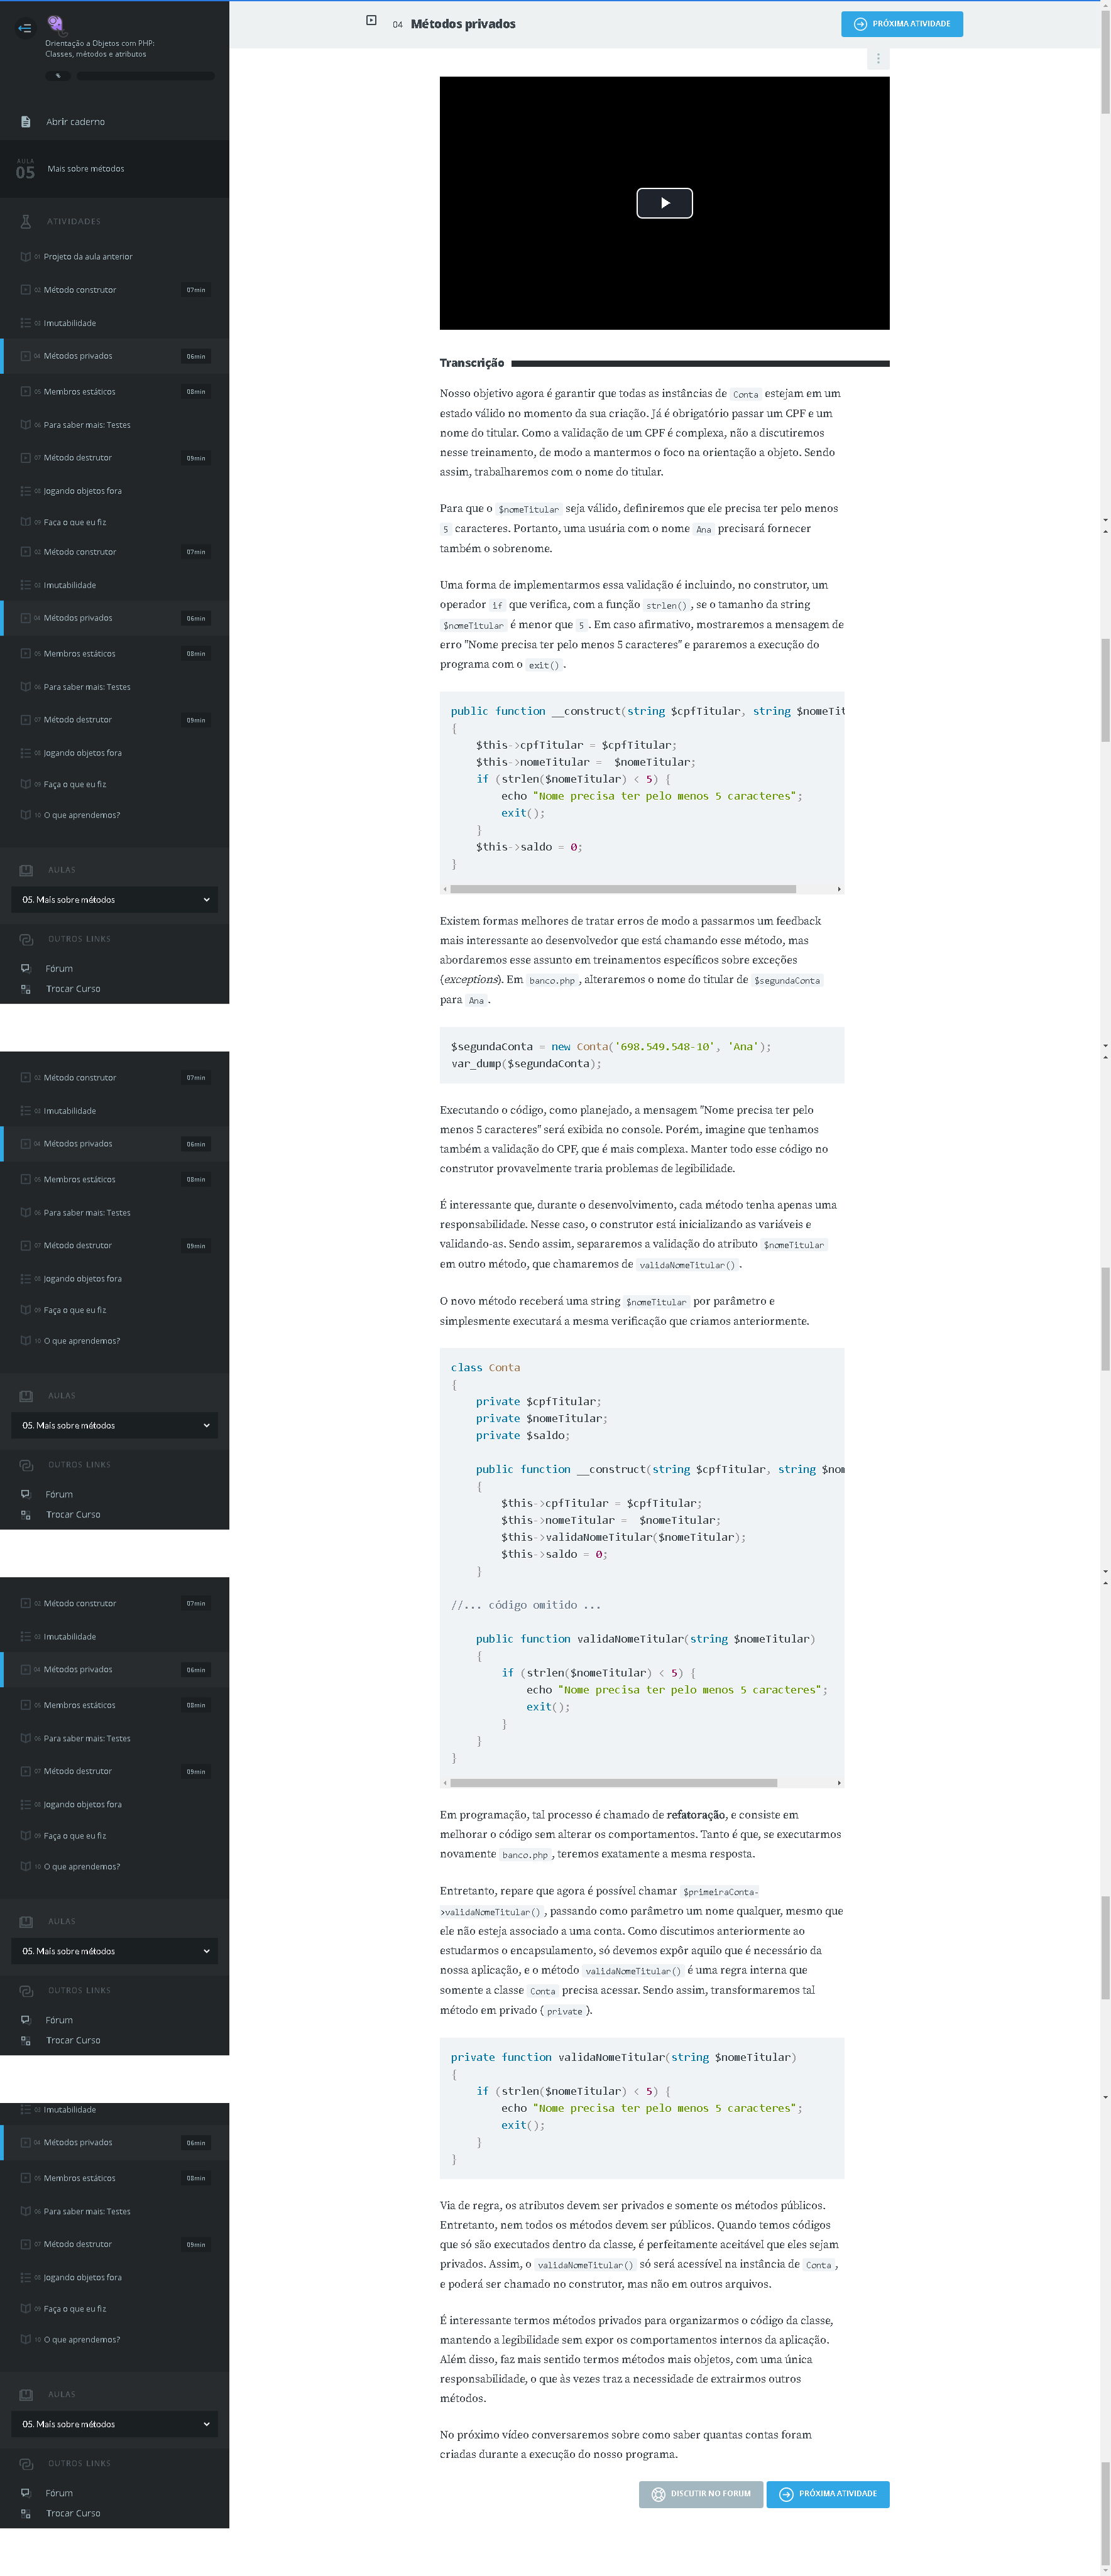Click the icon inside Discutir no Fórum button
Viewport: 1111px width, 2576px height.
point(658,2493)
